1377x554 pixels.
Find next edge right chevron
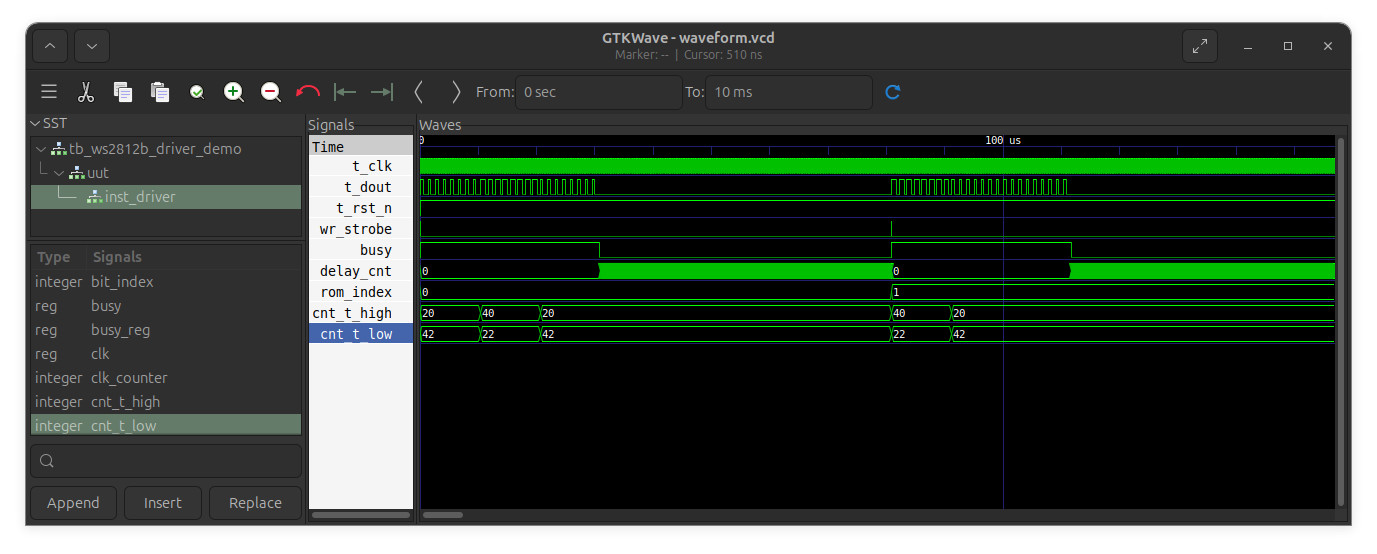click(x=456, y=92)
